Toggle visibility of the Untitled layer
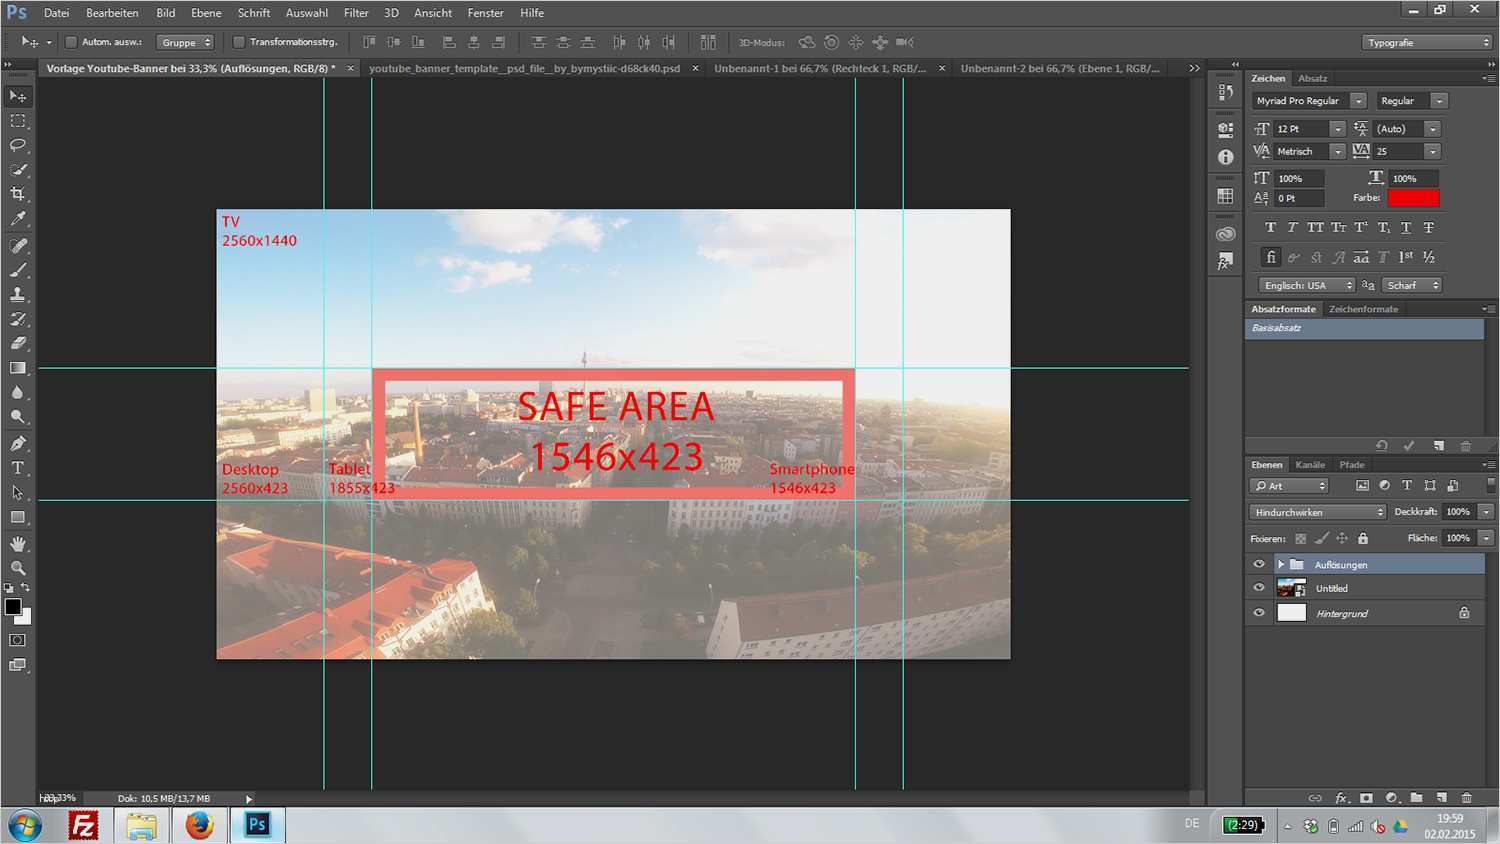Screen dimensions: 1500x844 (1259, 587)
